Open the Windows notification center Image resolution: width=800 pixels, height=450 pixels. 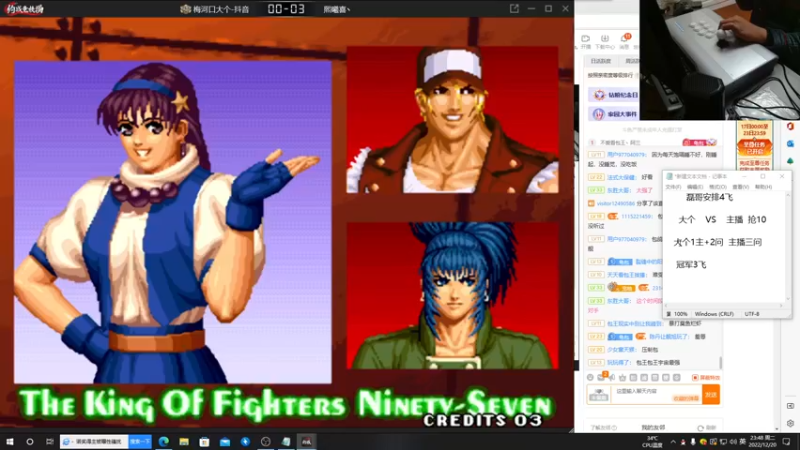(x=786, y=442)
